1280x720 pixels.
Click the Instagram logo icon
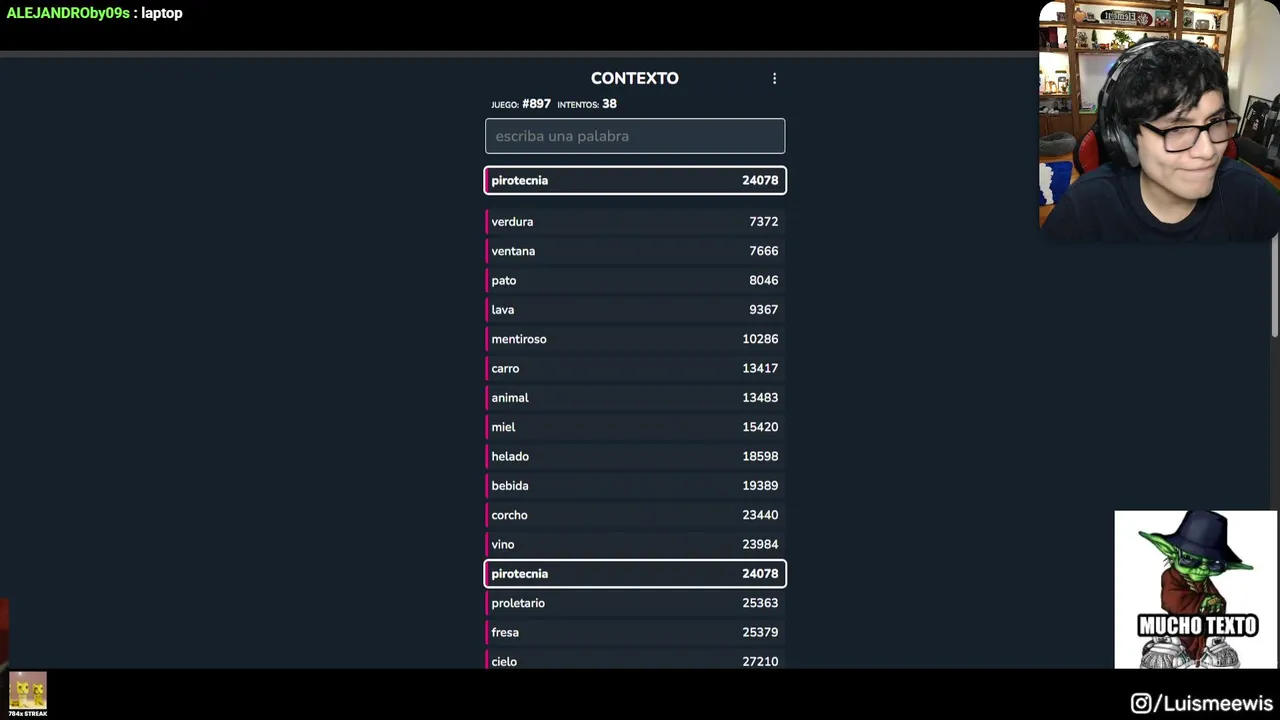tap(1141, 704)
